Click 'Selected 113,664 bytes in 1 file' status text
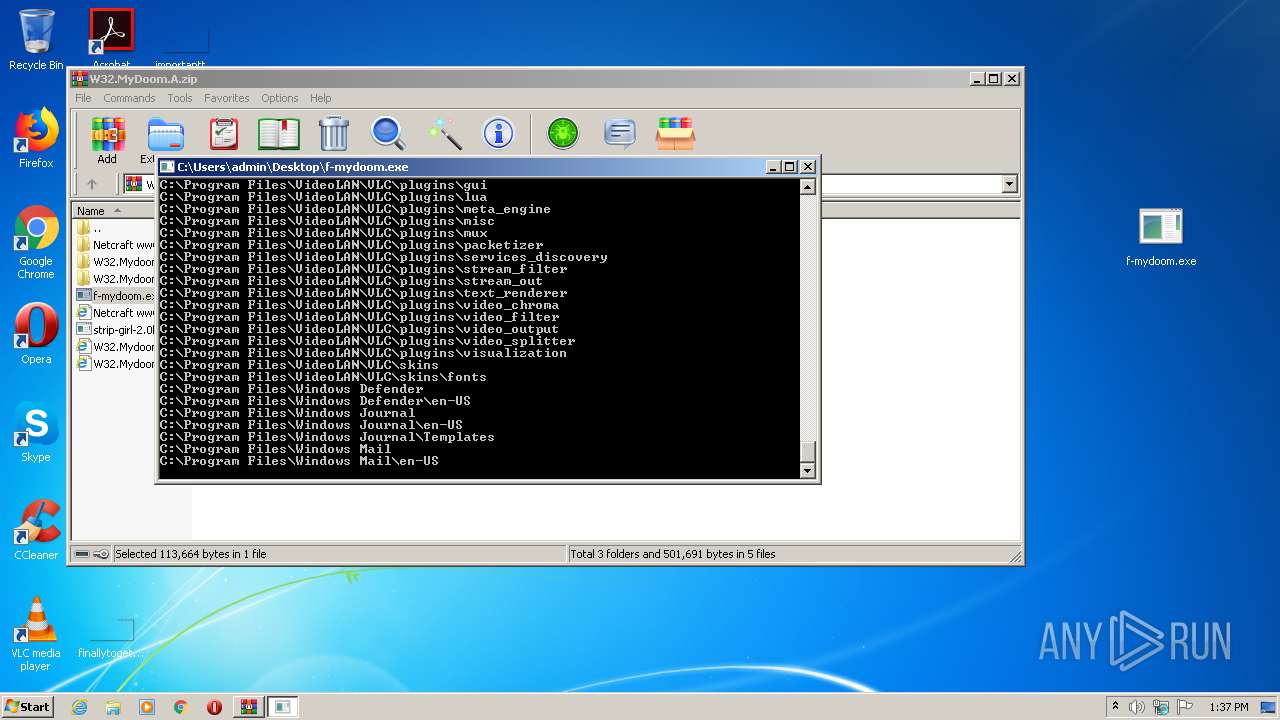 tap(191, 554)
